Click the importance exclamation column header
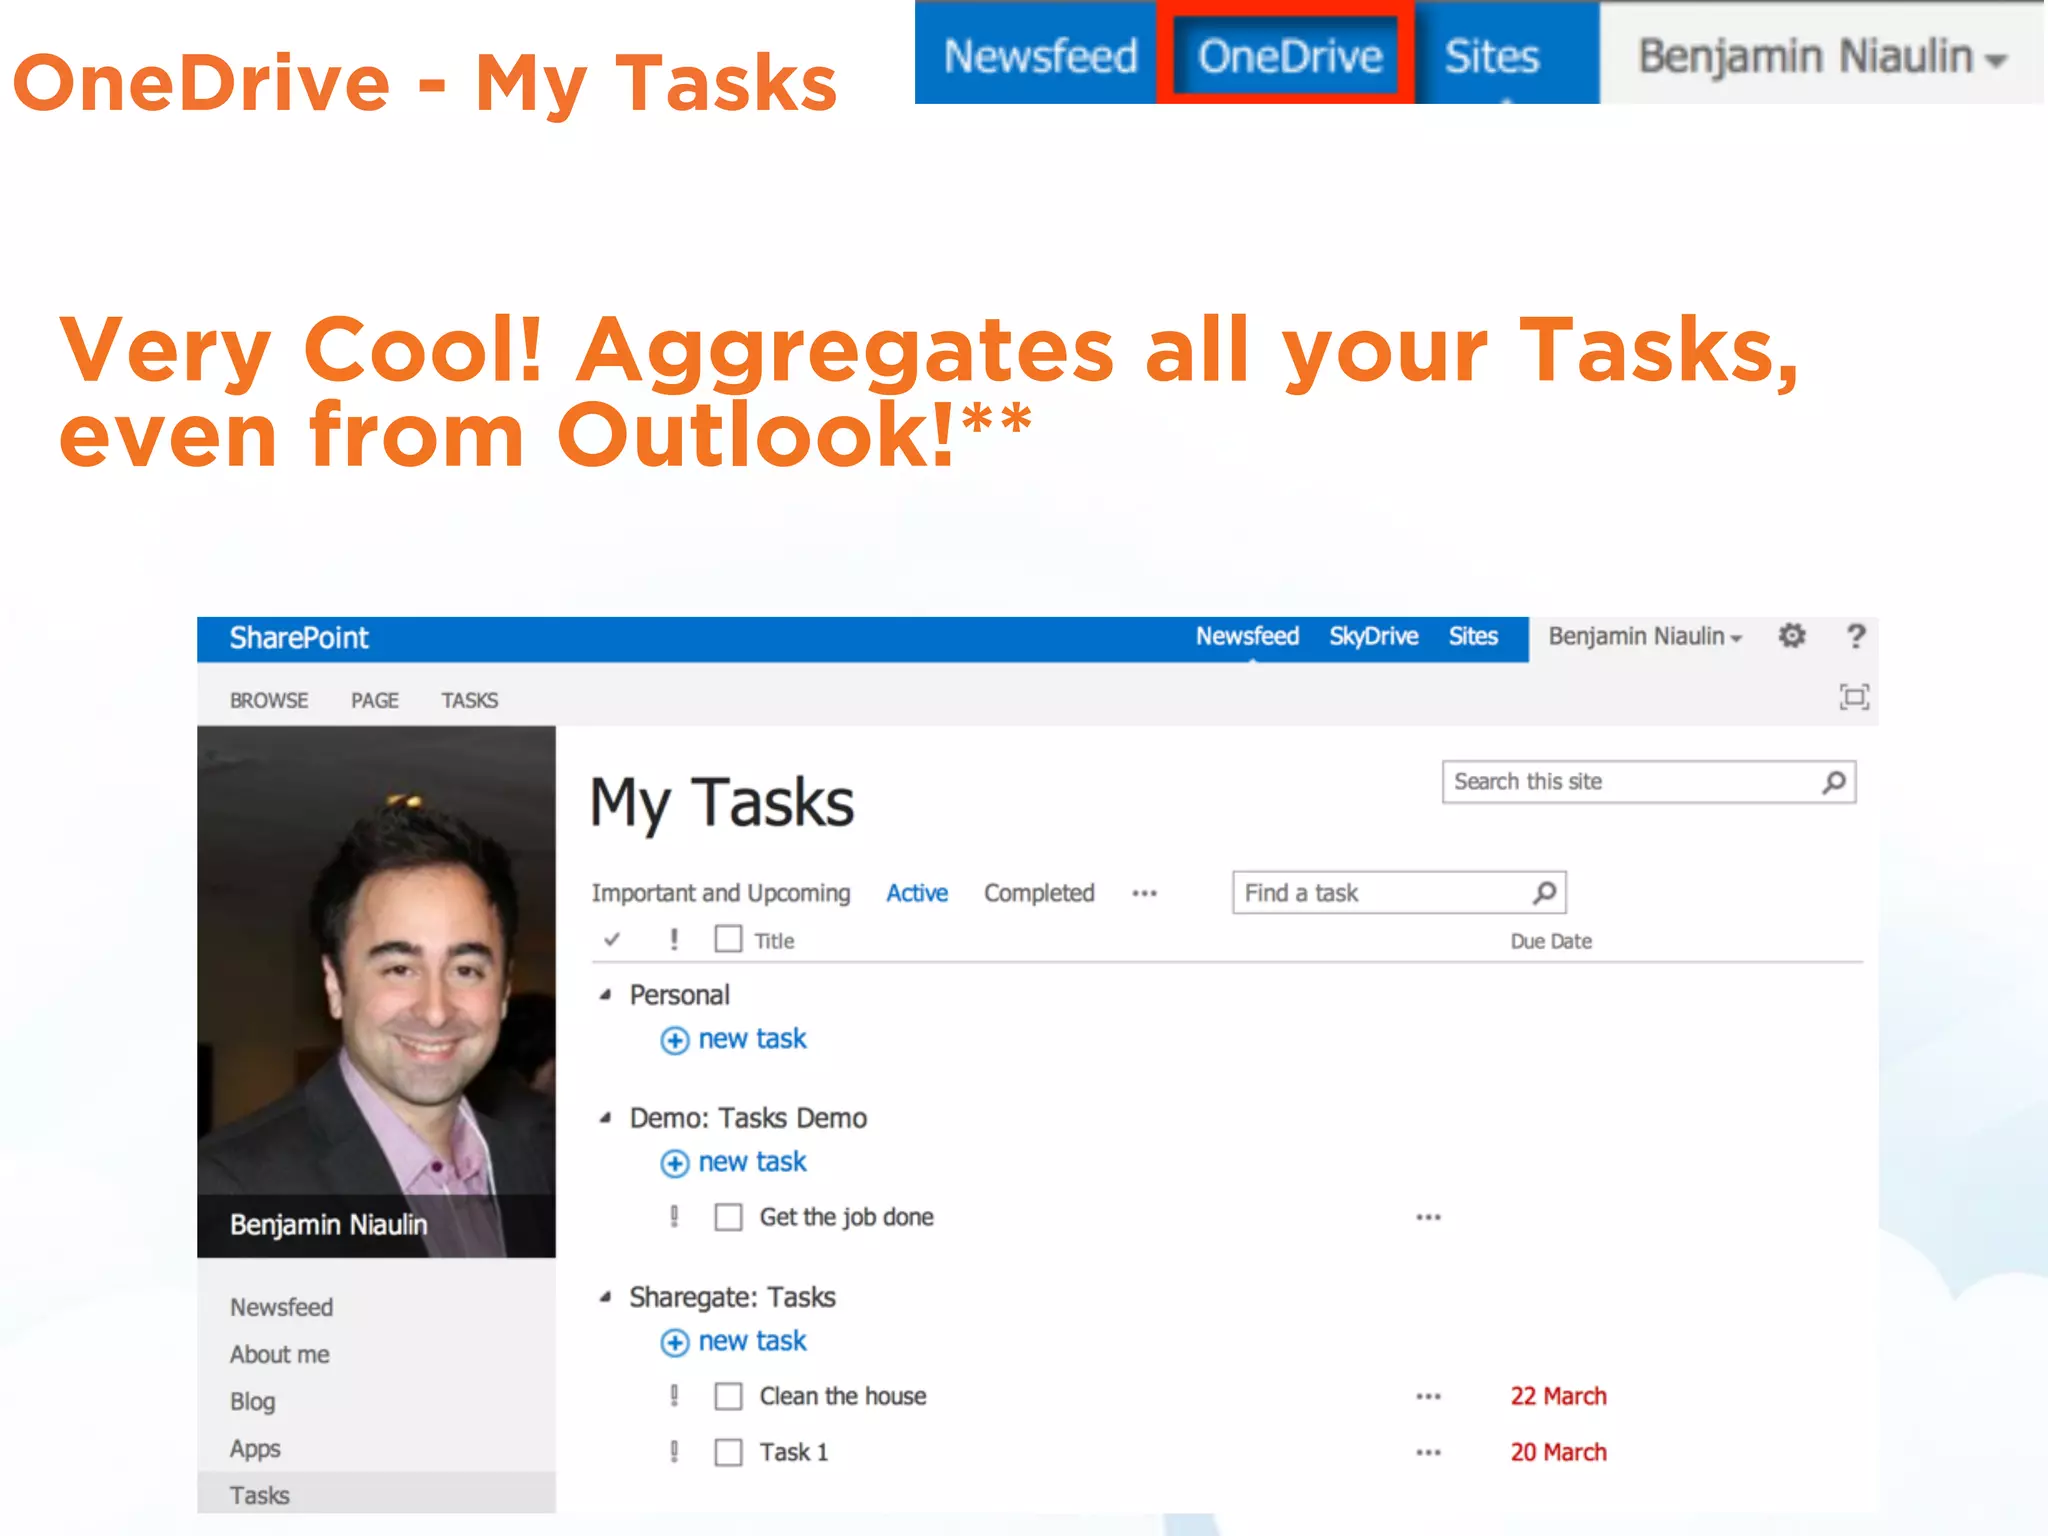 pos(674,939)
